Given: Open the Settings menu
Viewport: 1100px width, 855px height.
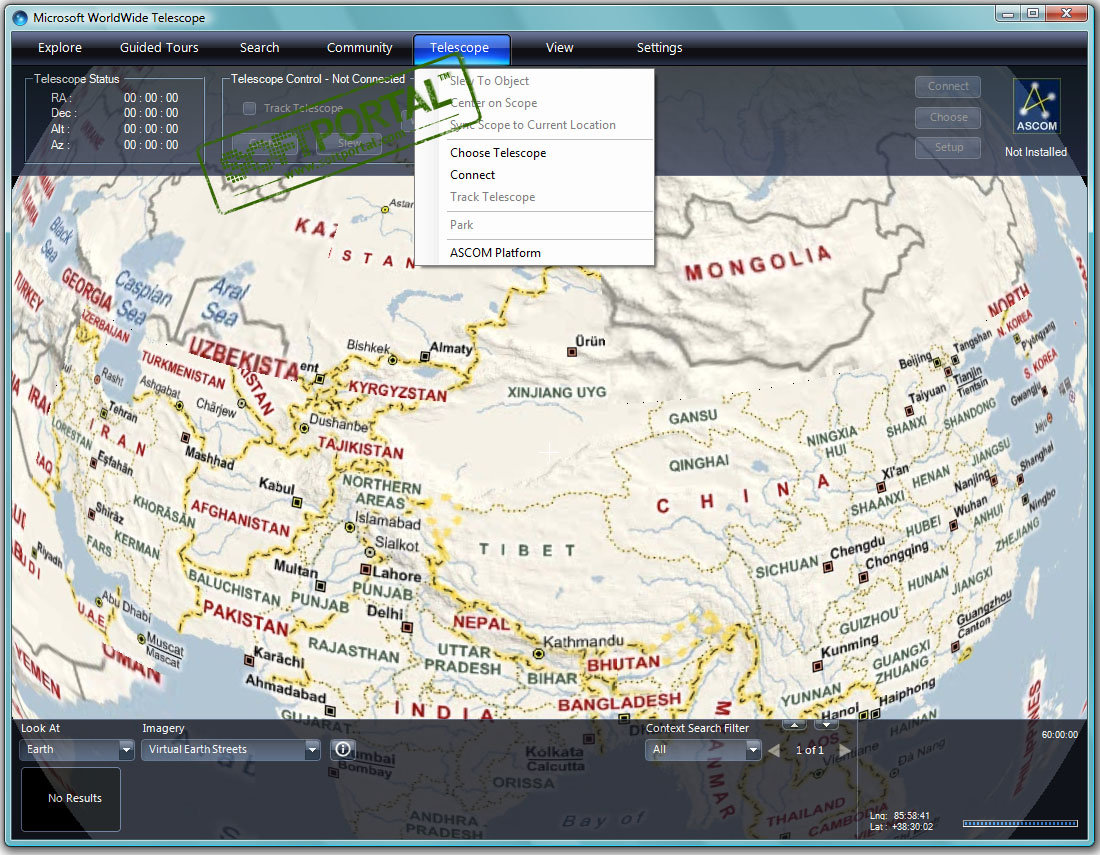Looking at the screenshot, I should click(659, 48).
